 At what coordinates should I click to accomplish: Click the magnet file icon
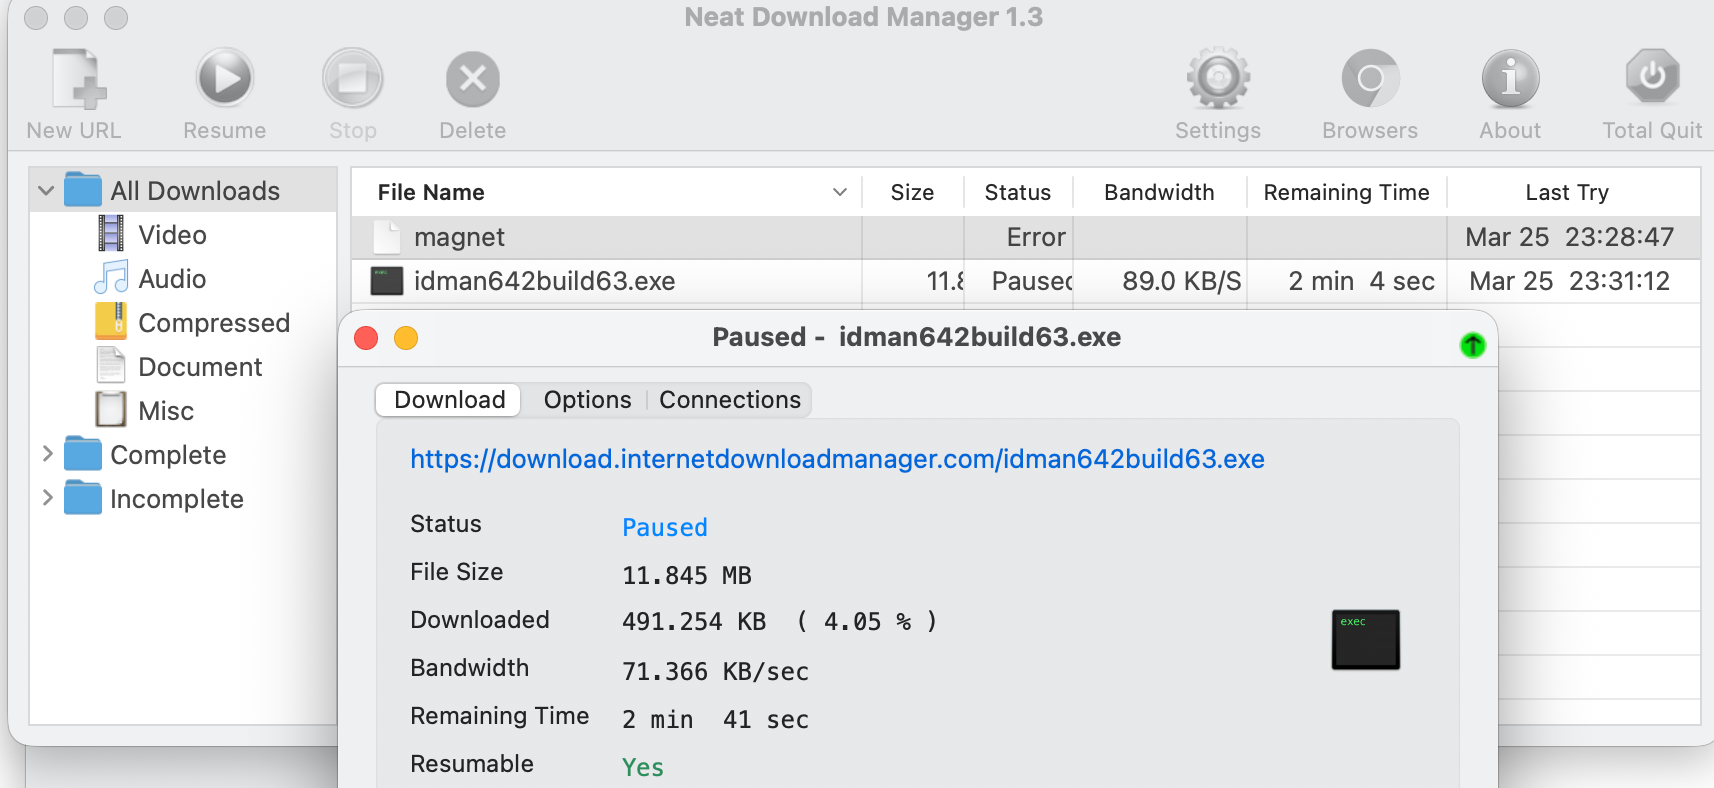pos(386,237)
